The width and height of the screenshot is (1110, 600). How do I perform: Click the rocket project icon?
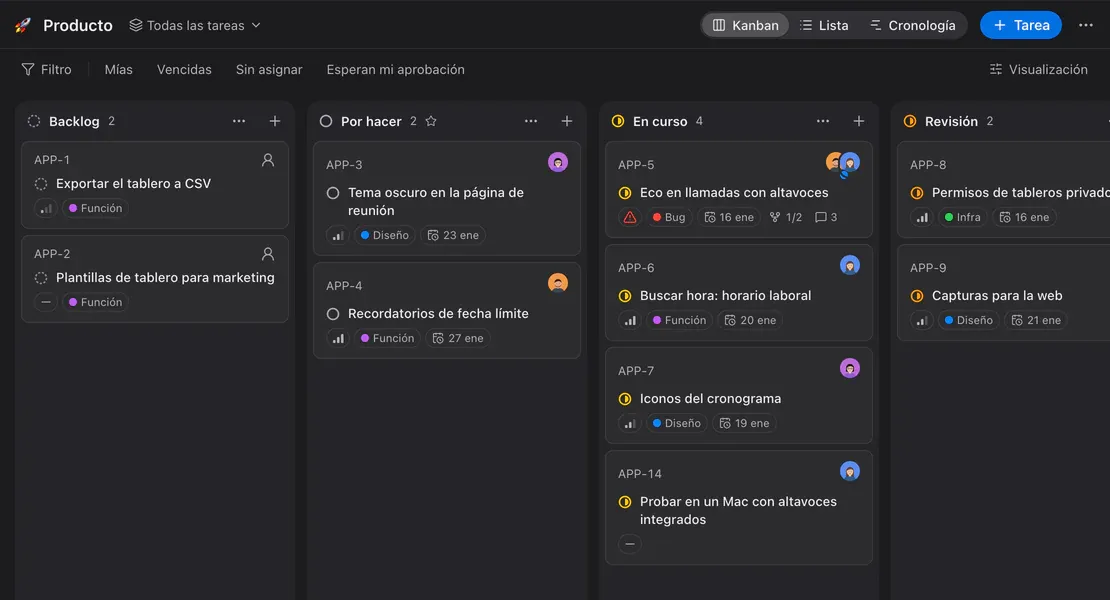coord(23,25)
